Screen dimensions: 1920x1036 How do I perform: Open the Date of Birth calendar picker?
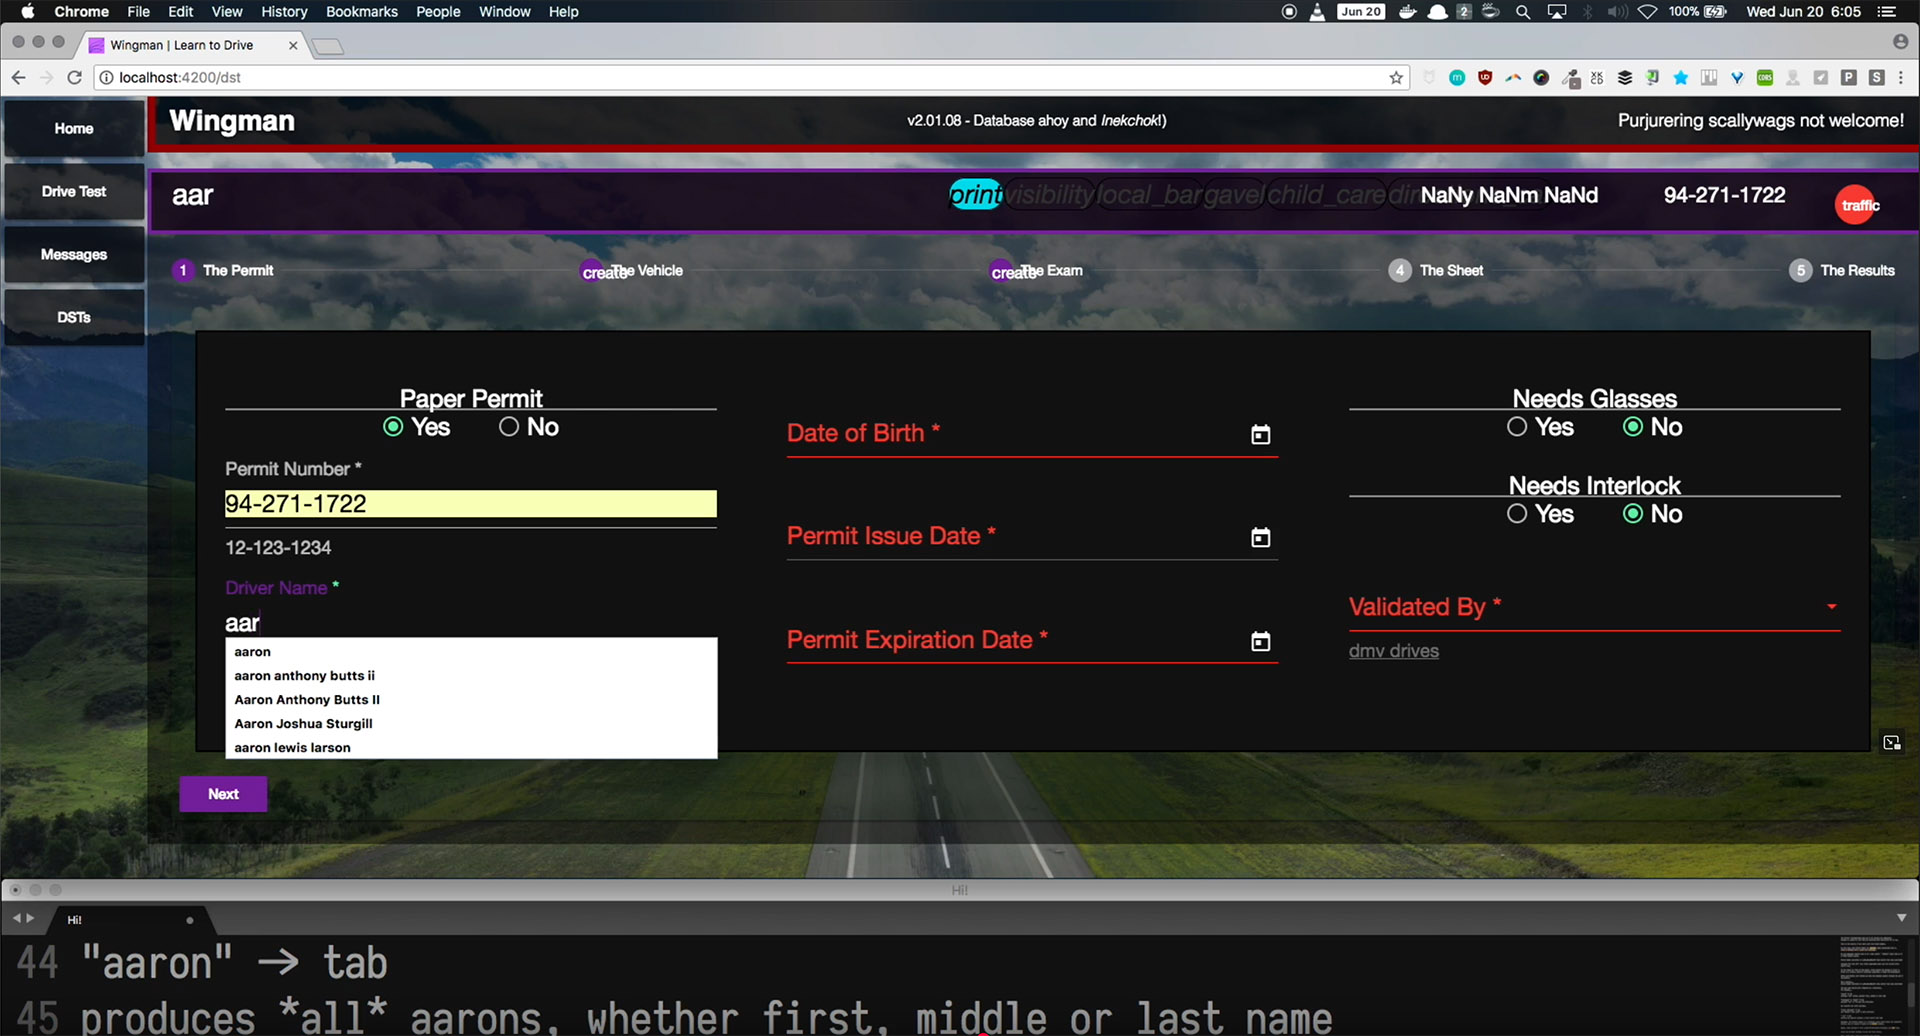click(1260, 435)
